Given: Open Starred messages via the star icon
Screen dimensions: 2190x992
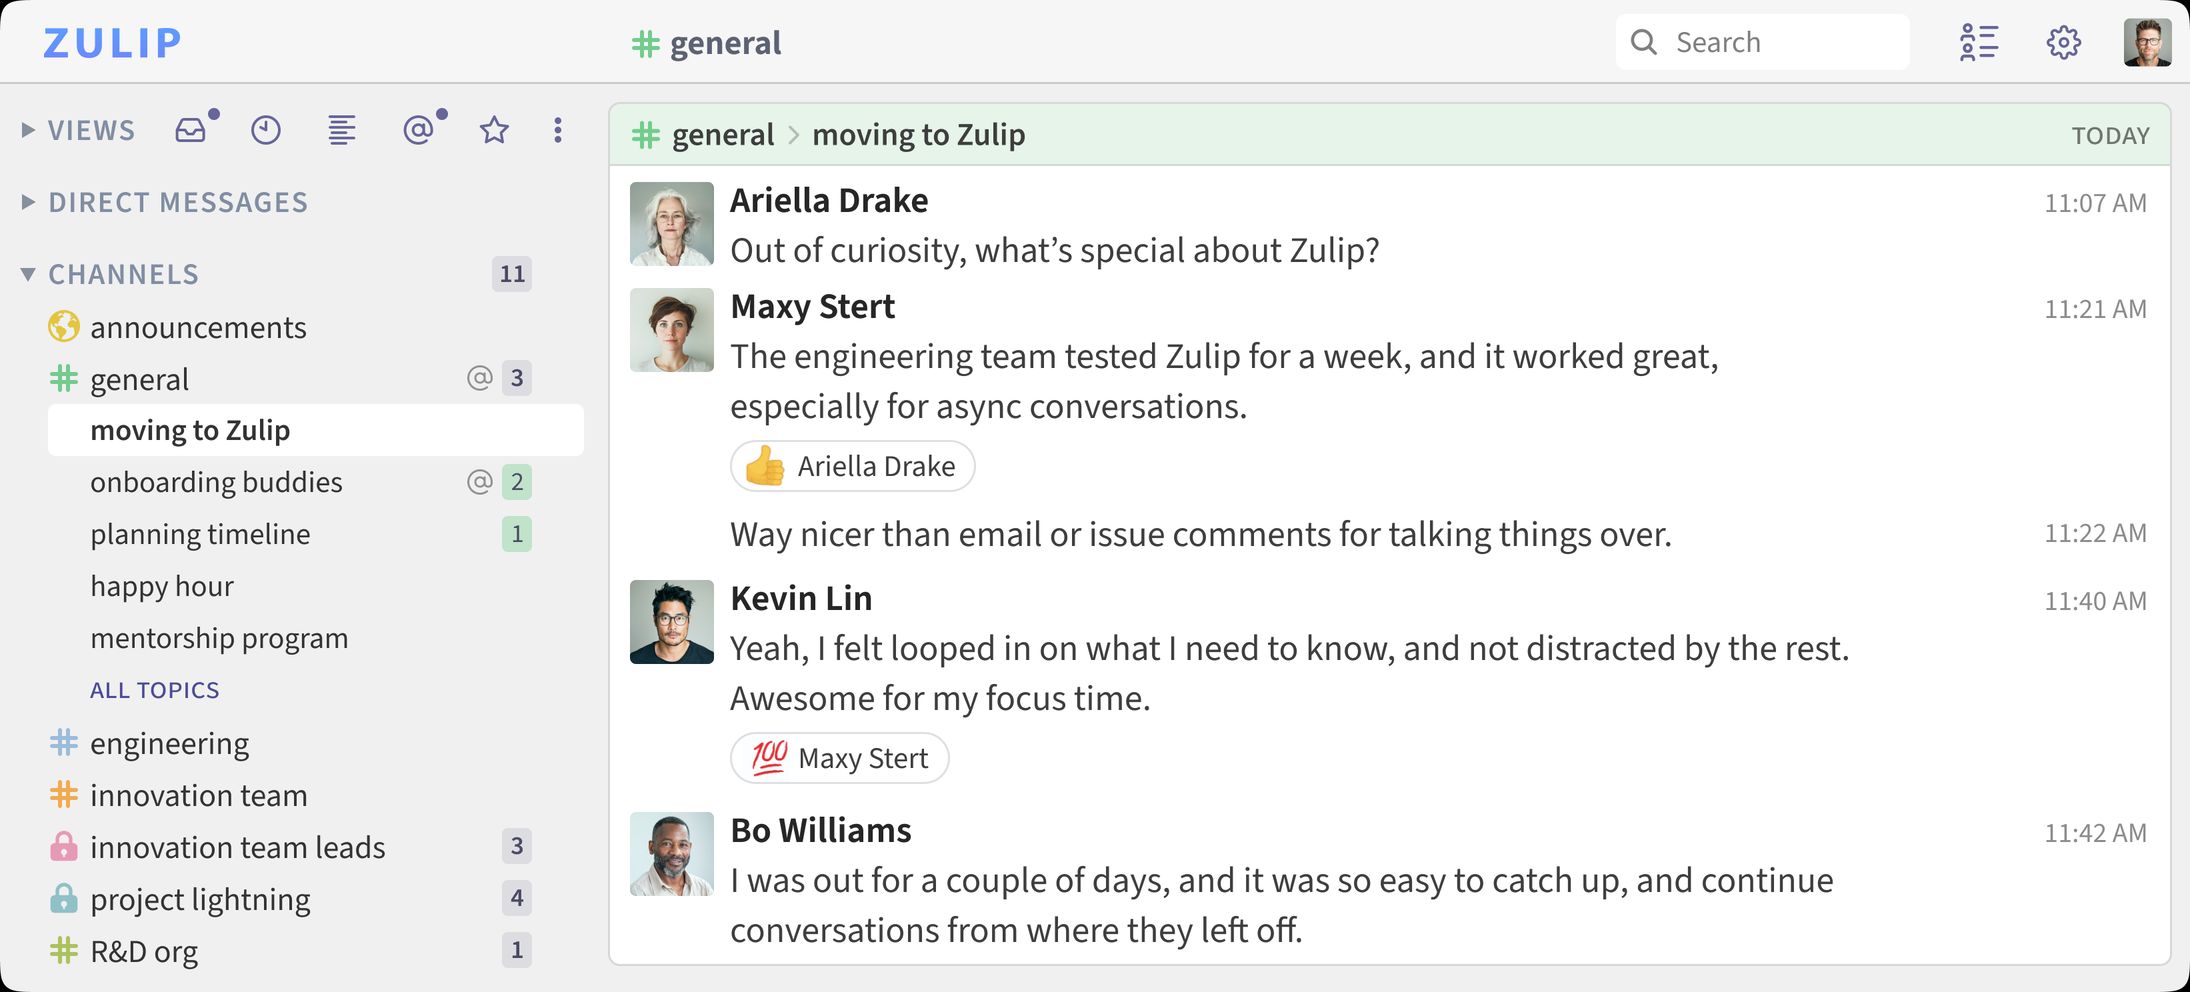Looking at the screenshot, I should 493,129.
